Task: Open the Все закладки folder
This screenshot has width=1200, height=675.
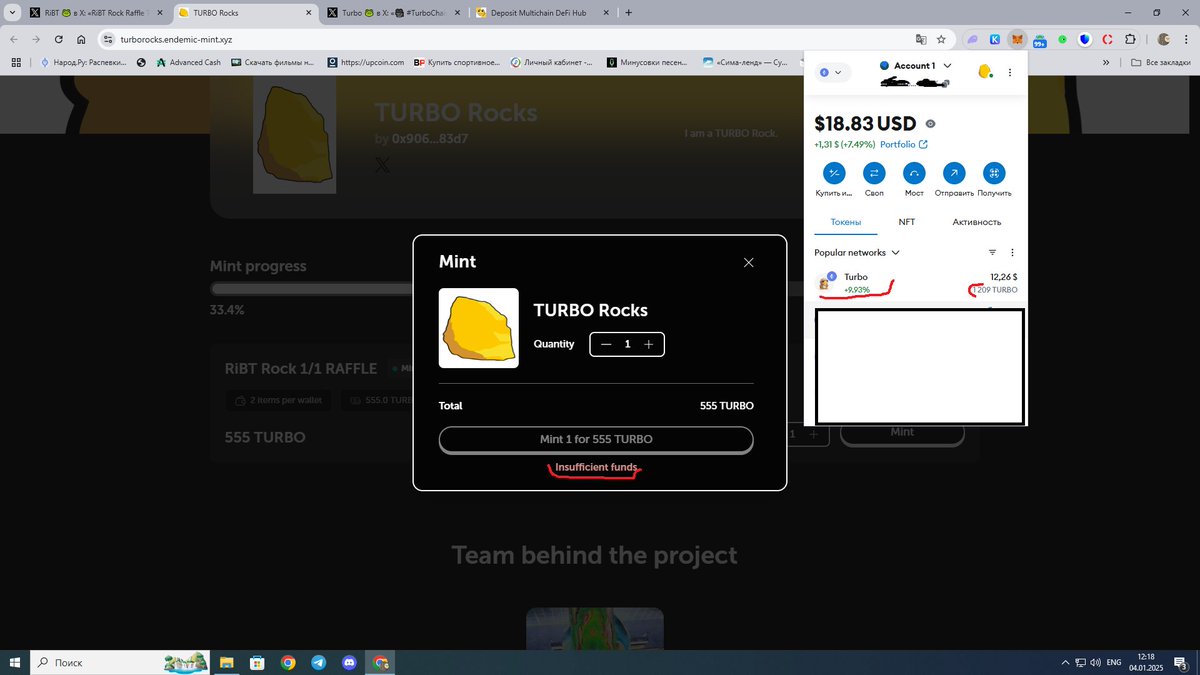Action: point(1162,62)
